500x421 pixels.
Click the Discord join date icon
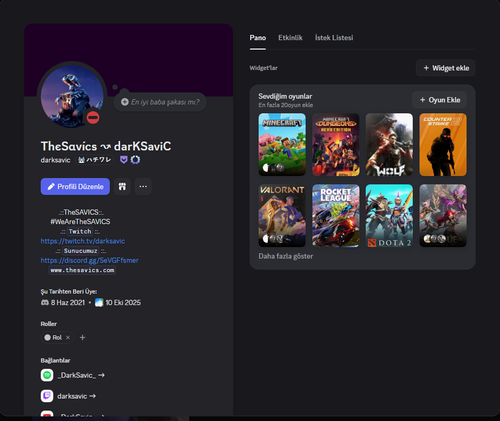(x=45, y=303)
